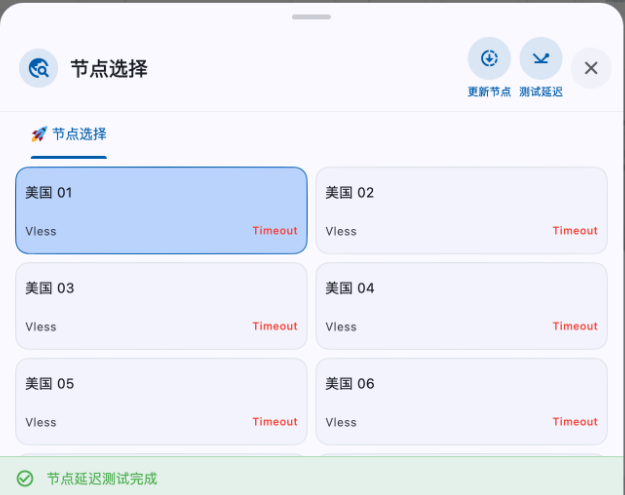625x495 pixels.
Task: Click the Timeout status of 美国 04
Action: [575, 326]
